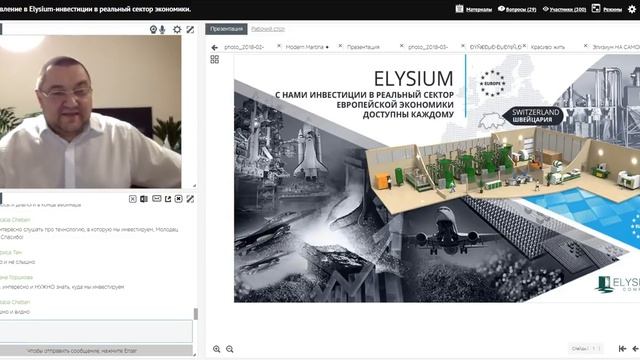Open the Вопросы (29) list
The image size is (640, 360).
[x=521, y=9]
